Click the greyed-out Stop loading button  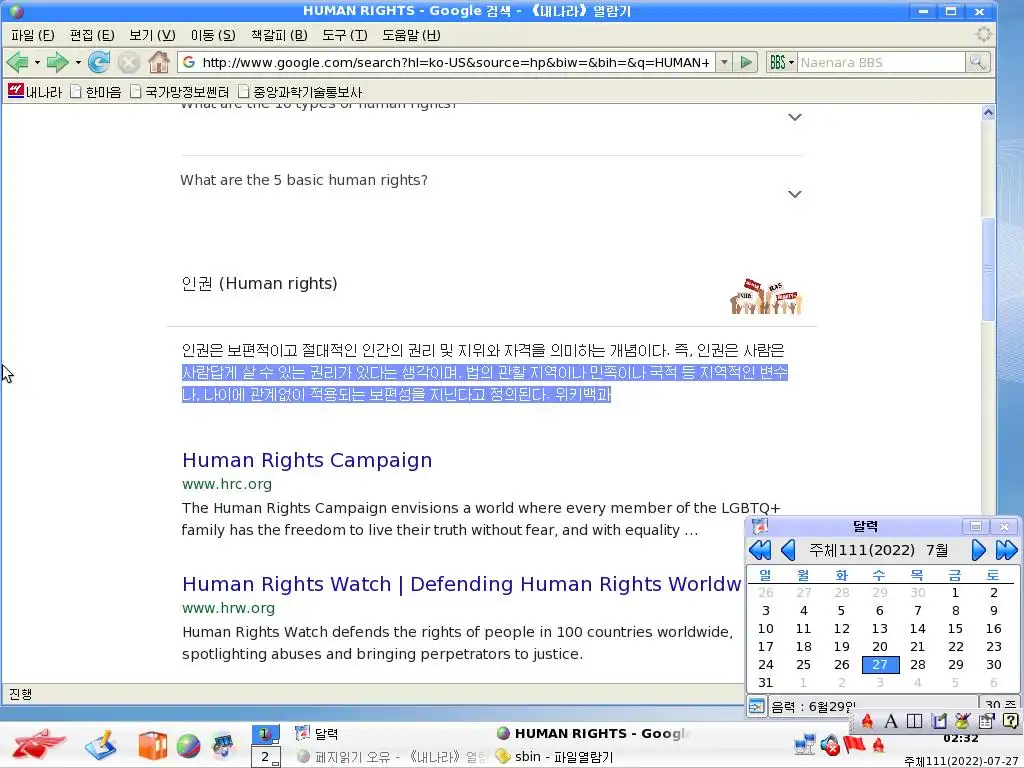(x=129, y=63)
